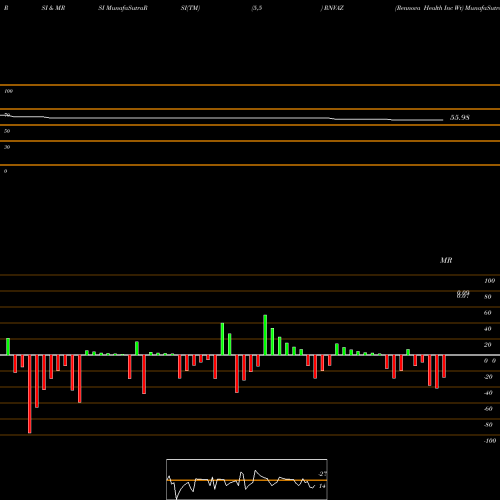Open the mini RSI chart thumbnail

(x=247, y=479)
